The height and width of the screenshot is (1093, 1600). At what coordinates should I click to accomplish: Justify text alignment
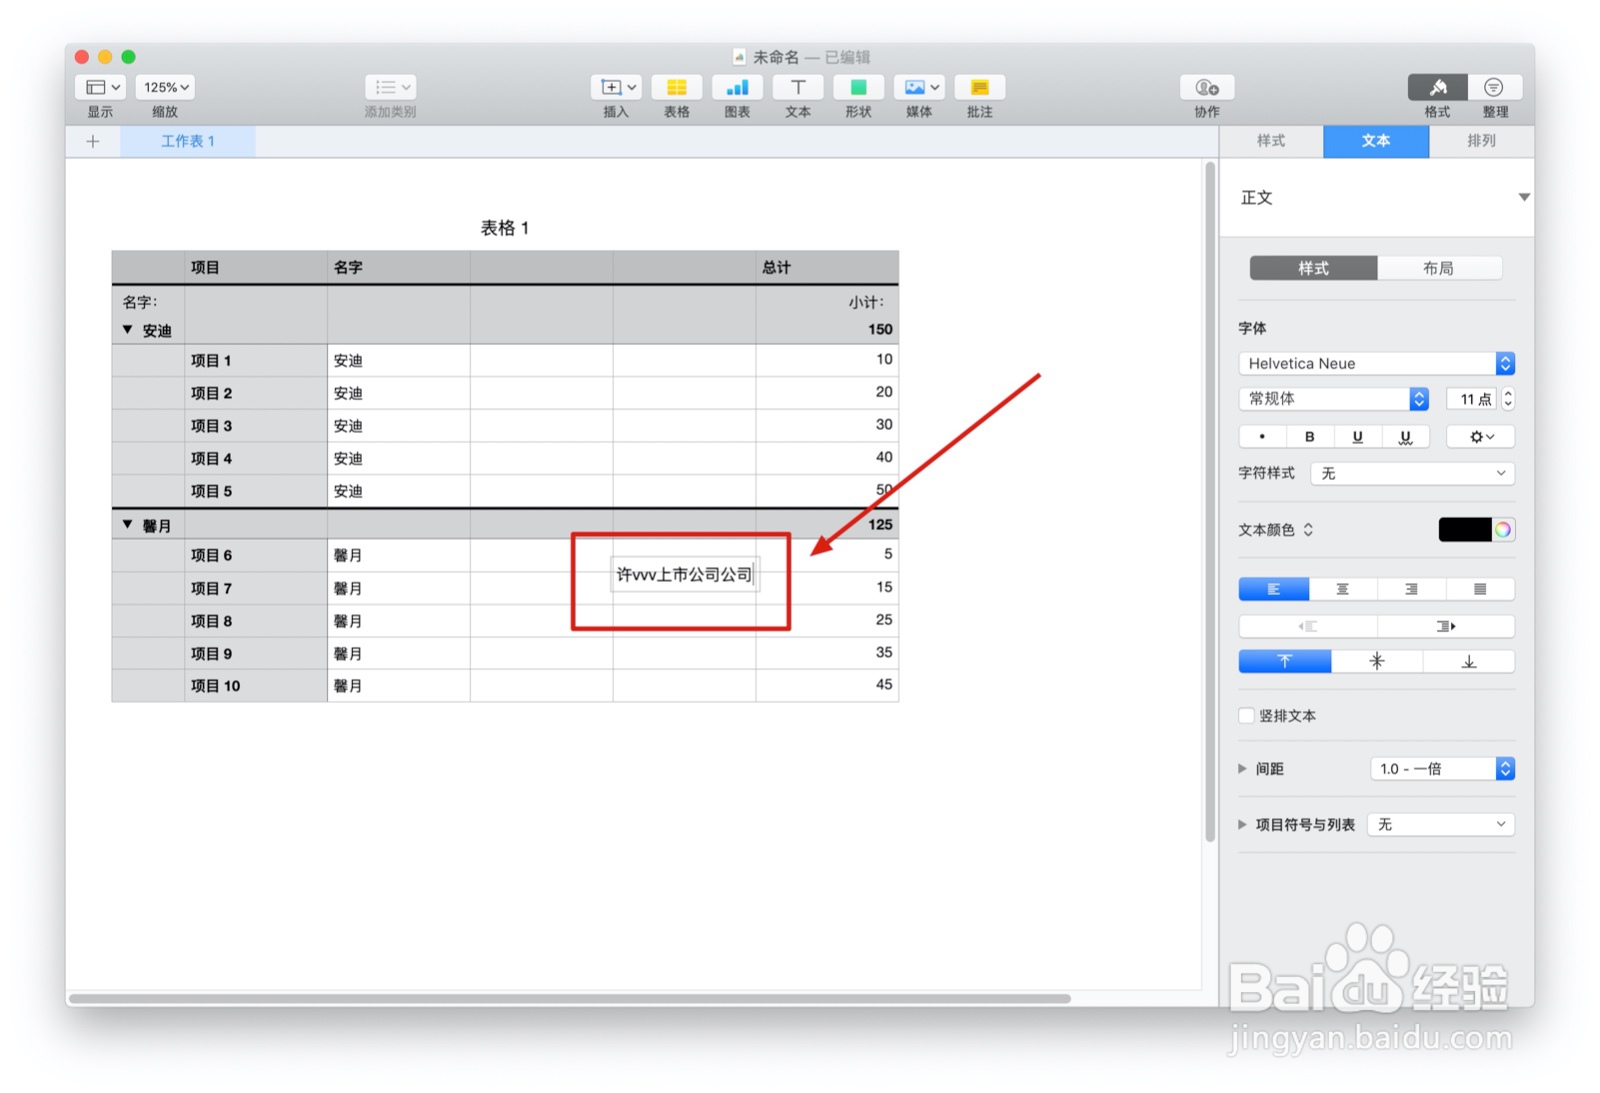point(1480,589)
